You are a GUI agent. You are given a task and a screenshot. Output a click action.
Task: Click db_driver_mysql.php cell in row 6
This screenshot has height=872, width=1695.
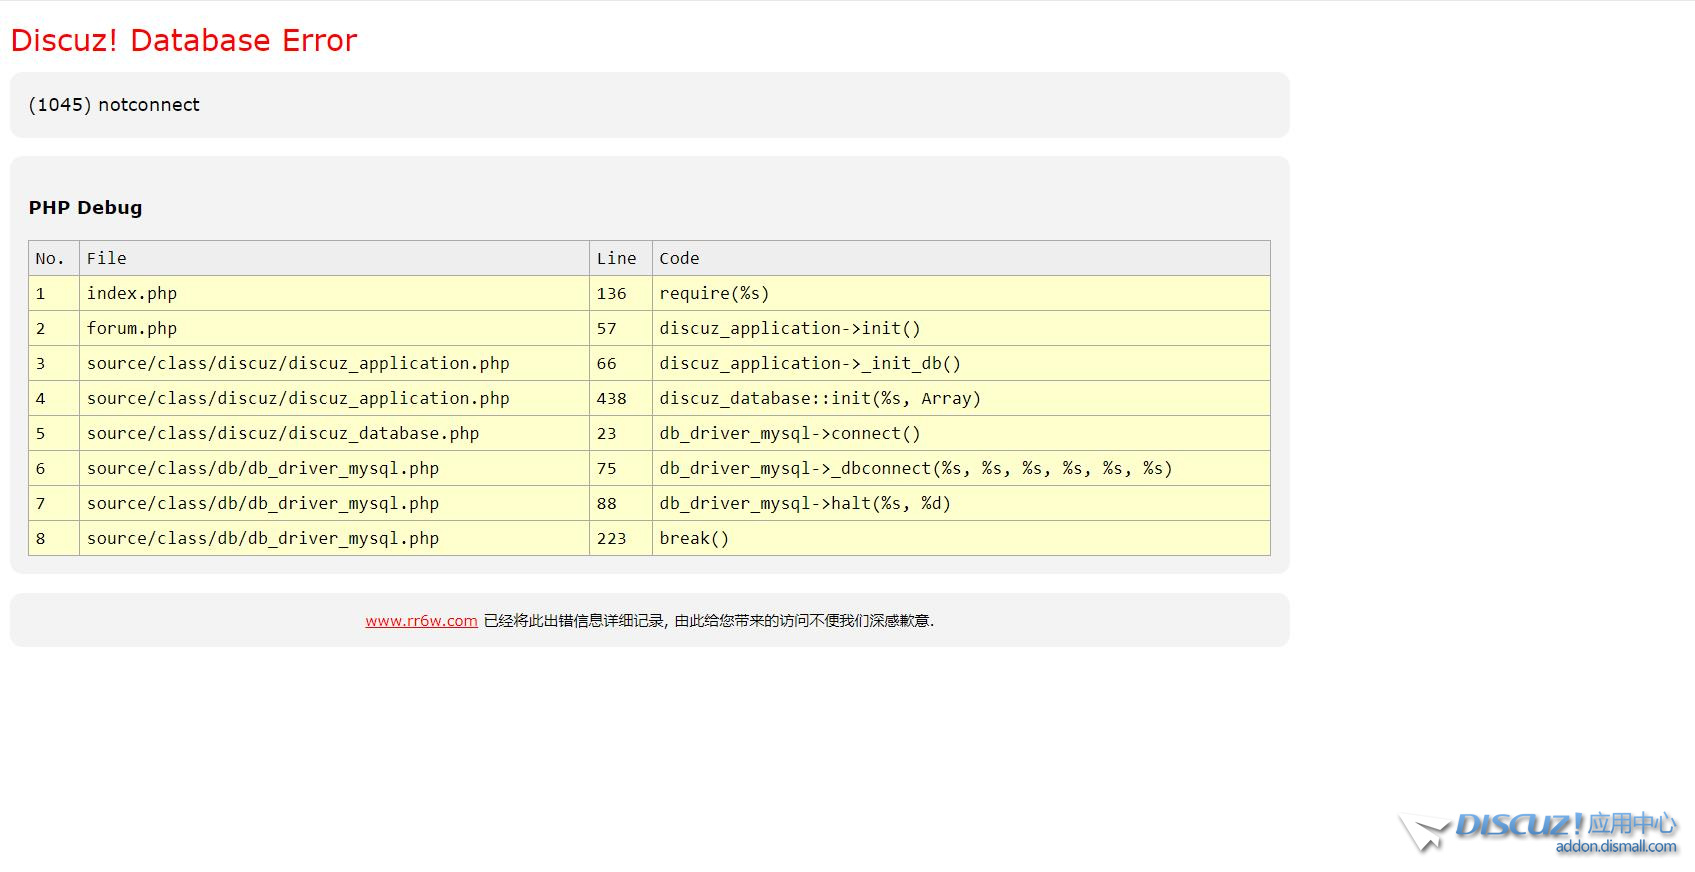click(334, 468)
